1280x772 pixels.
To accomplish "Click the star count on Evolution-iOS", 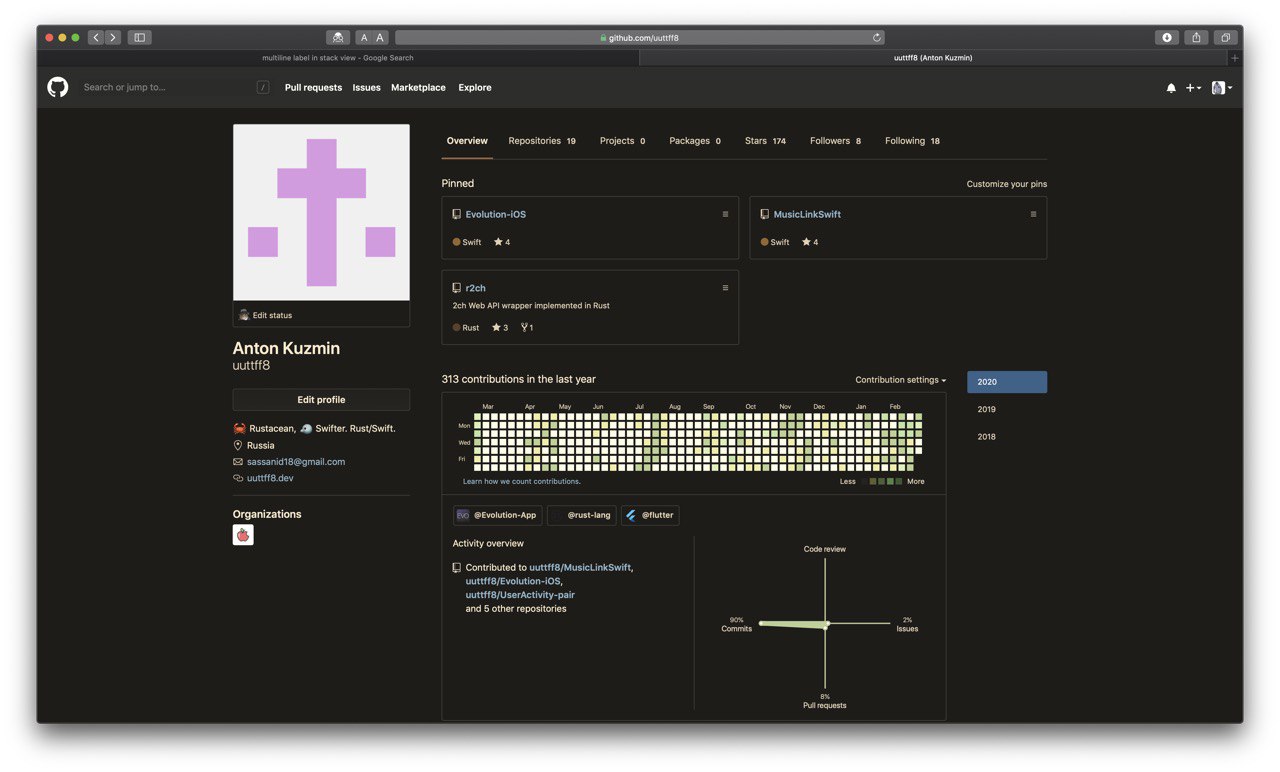I will (501, 242).
